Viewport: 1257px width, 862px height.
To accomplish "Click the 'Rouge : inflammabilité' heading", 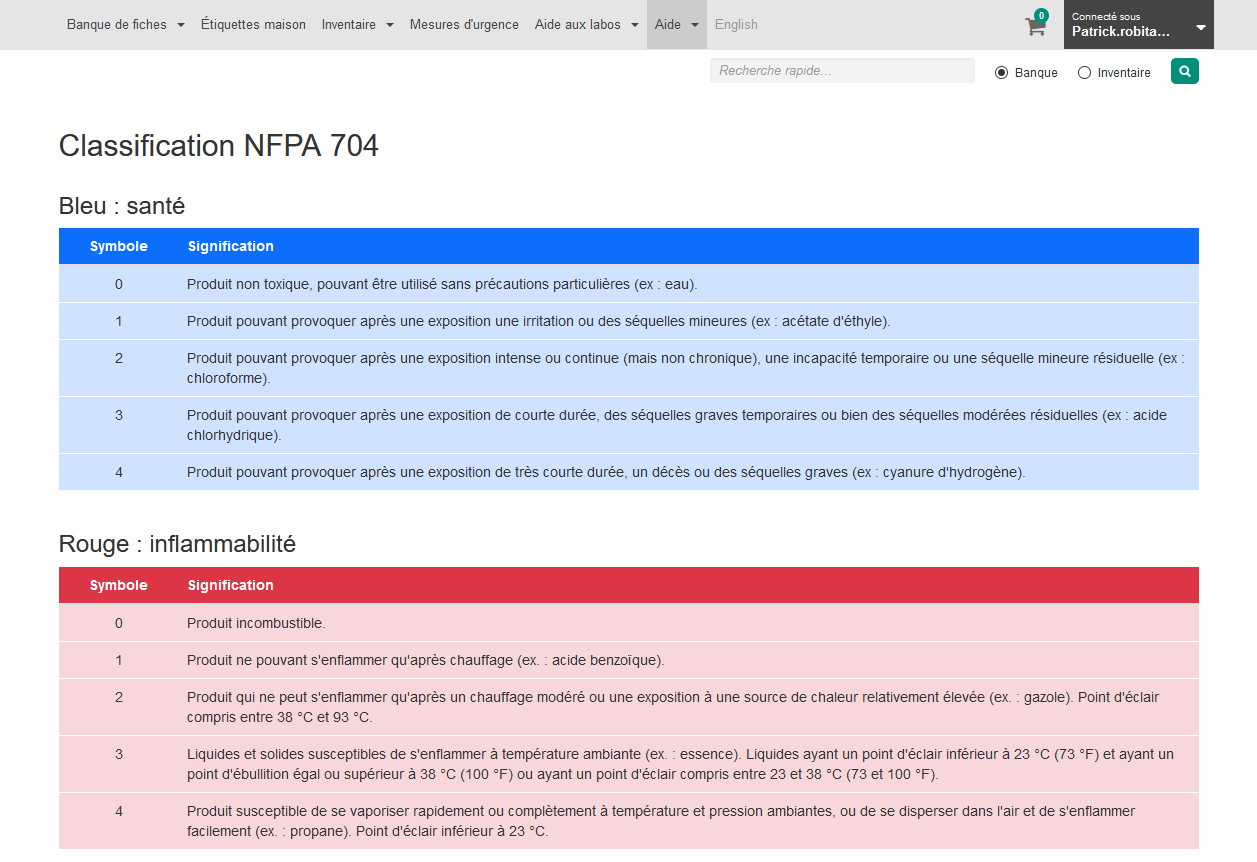I will [x=177, y=544].
